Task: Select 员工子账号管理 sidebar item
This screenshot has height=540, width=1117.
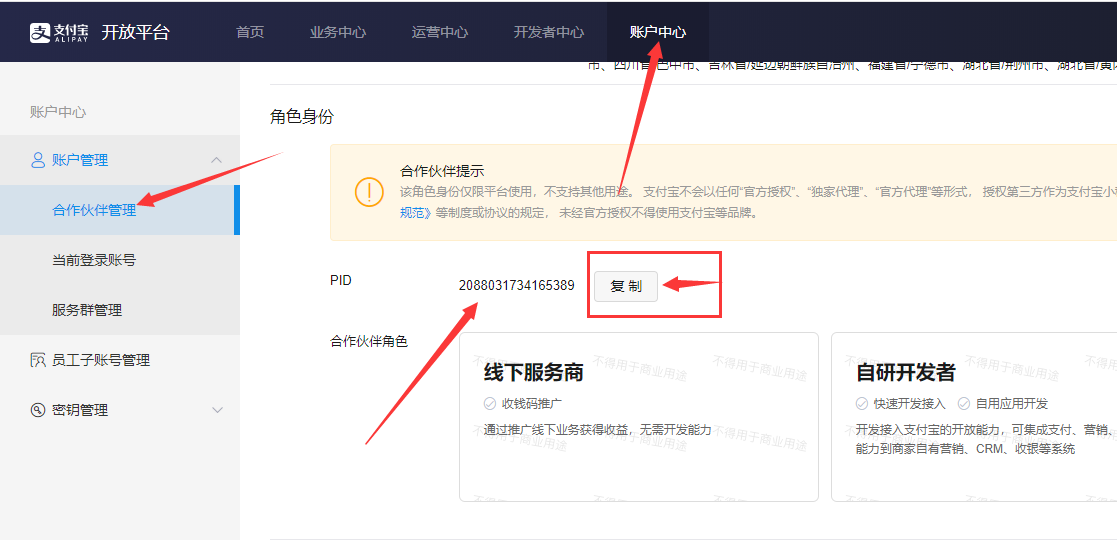Action: coord(120,360)
